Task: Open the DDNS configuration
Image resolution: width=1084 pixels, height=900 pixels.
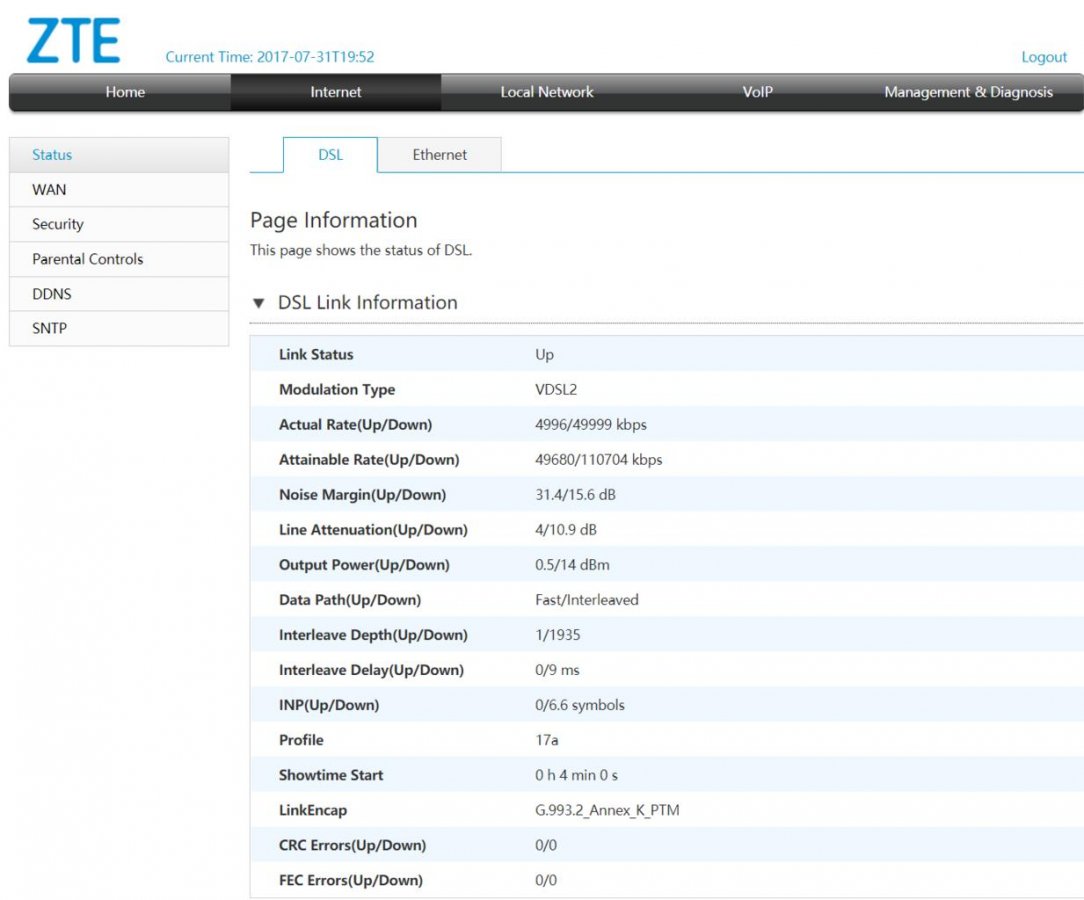Action: (50, 293)
